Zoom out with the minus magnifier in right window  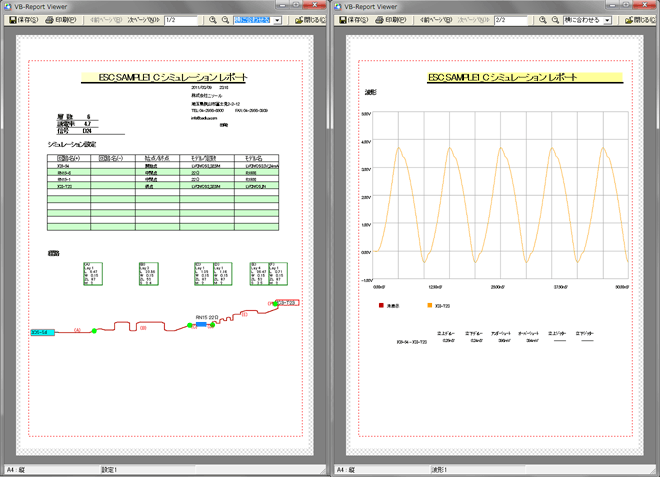pos(556,20)
